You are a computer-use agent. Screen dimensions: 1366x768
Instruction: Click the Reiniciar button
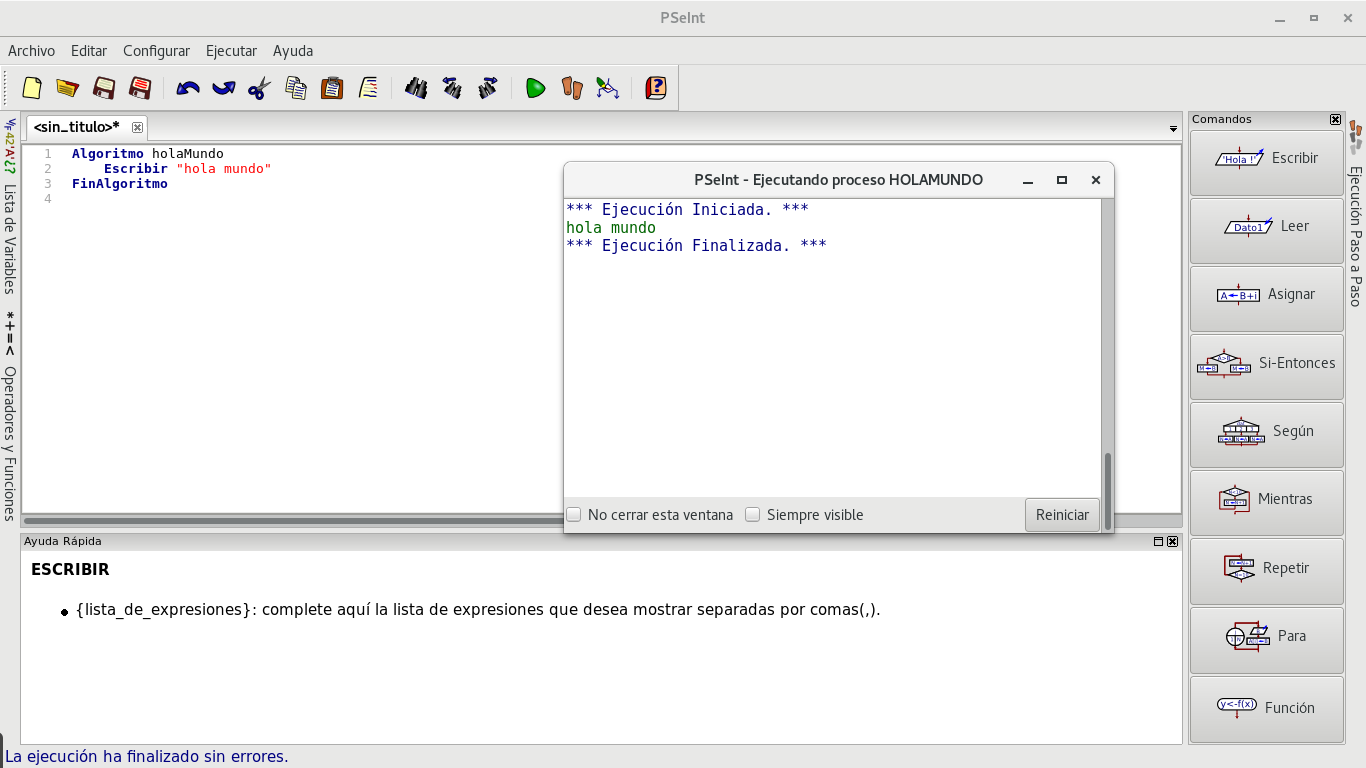pos(1062,515)
